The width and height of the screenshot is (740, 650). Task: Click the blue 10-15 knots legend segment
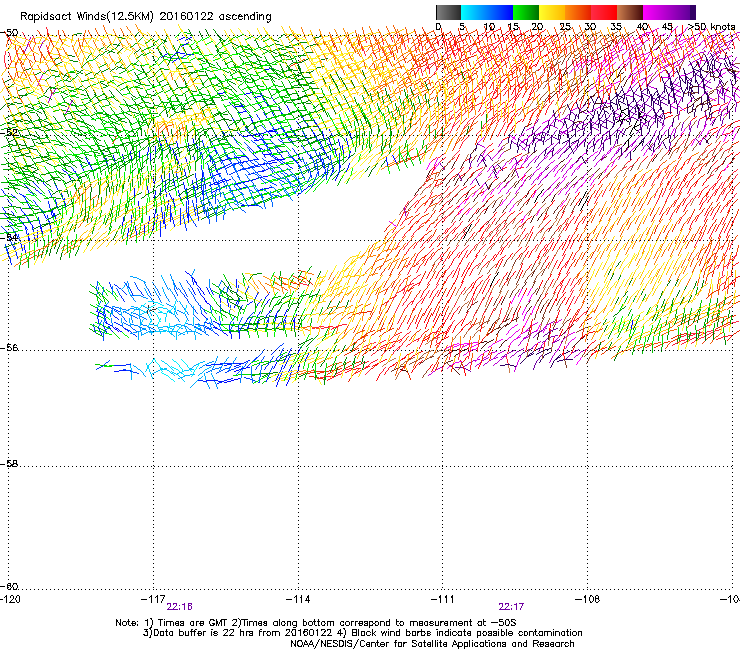500,12
